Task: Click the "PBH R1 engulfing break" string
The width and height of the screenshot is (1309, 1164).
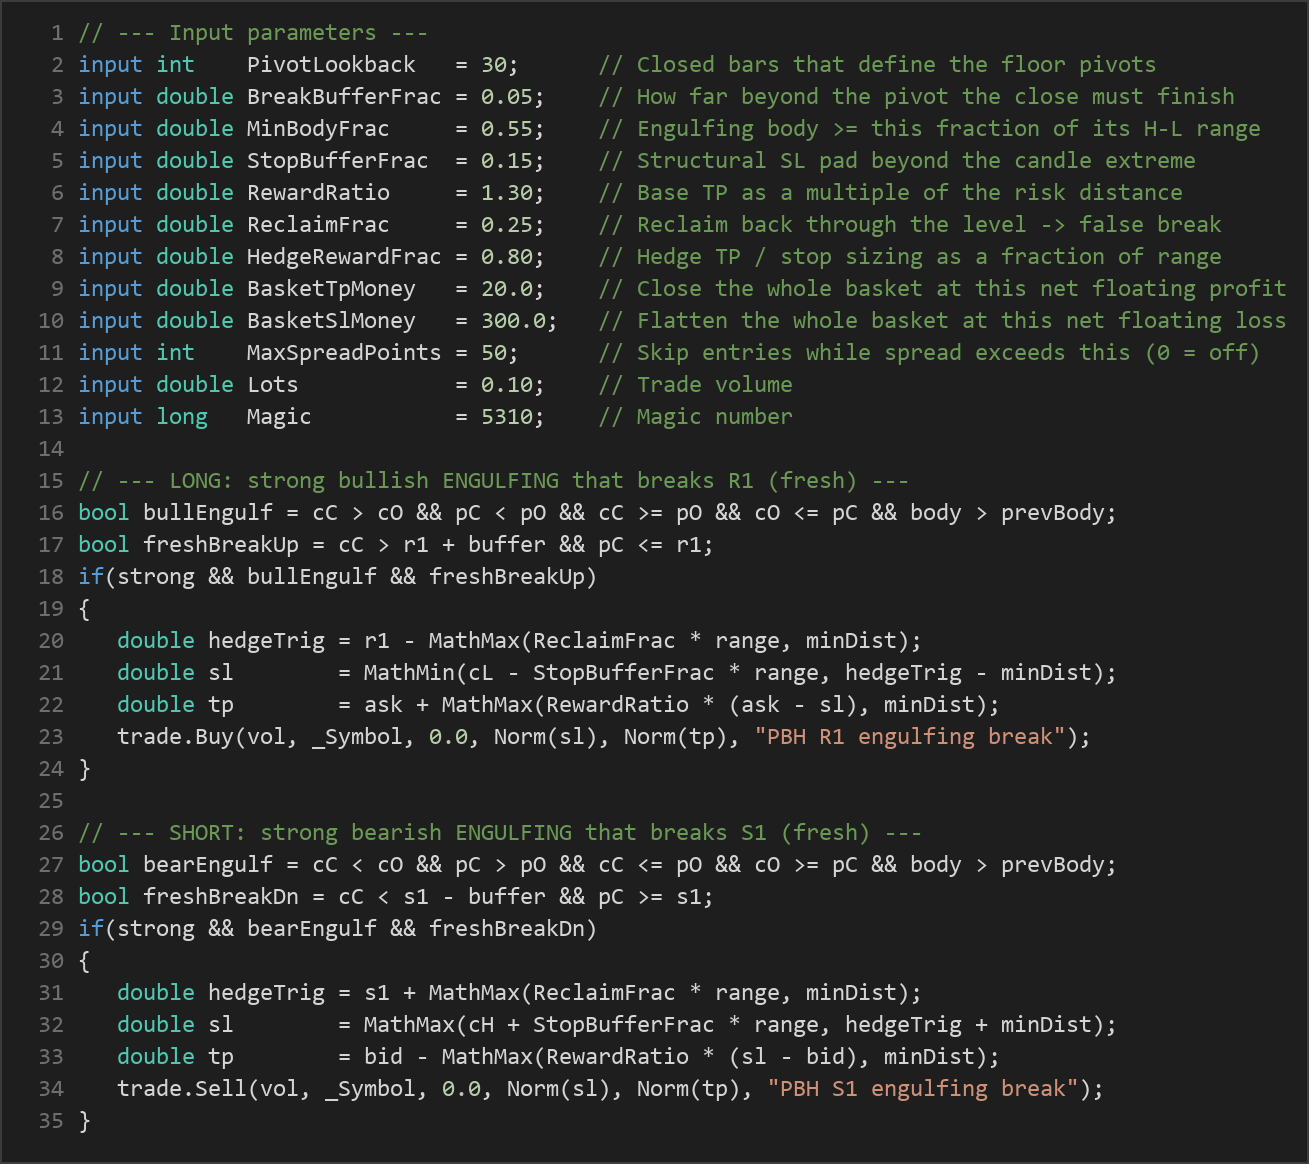Action: 910,737
